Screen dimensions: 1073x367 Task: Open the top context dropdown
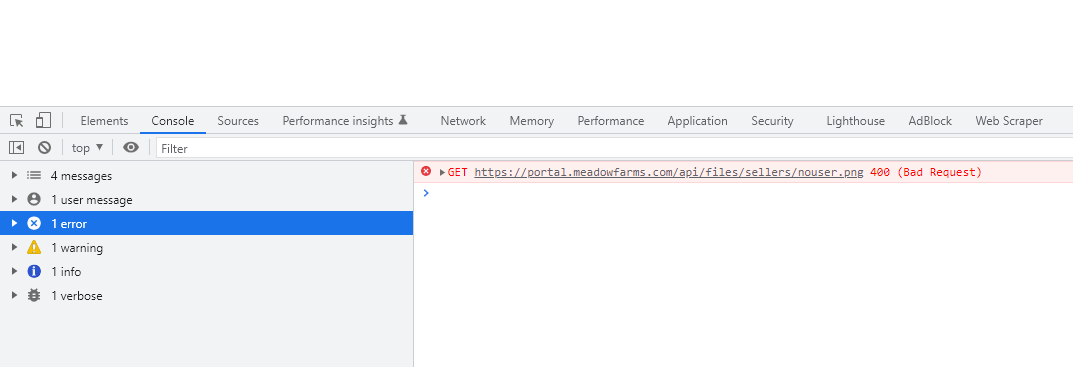(88, 147)
